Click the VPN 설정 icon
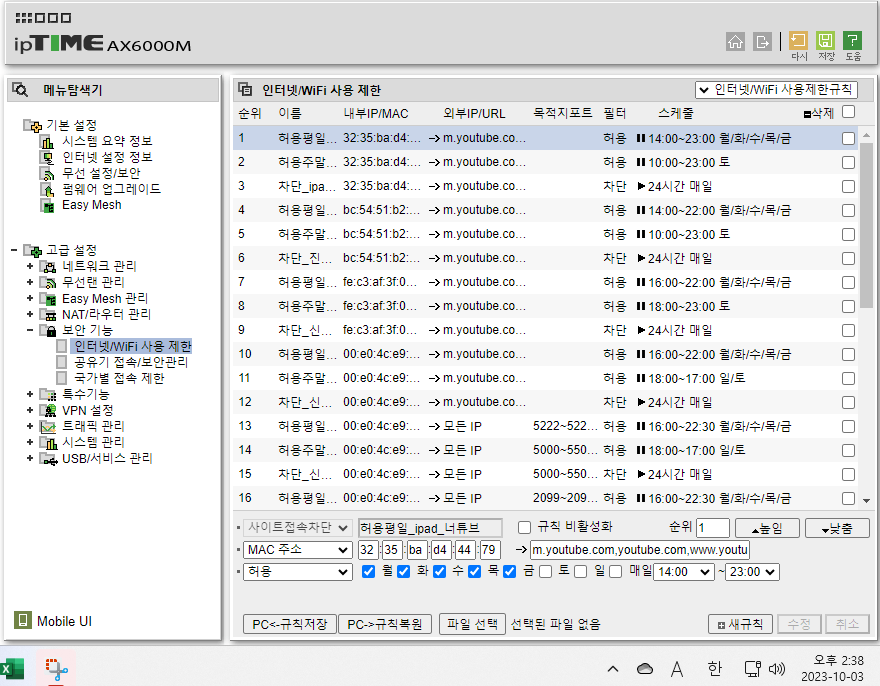 pos(48,410)
